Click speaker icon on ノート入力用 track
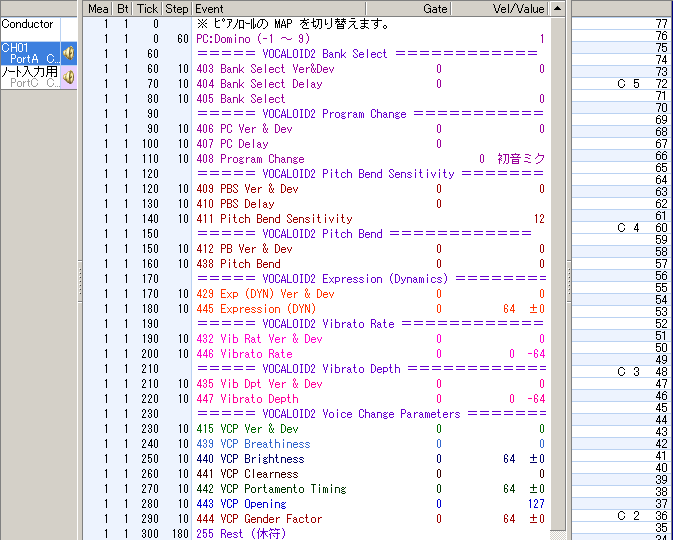The width and height of the screenshot is (673, 540). coord(68,77)
